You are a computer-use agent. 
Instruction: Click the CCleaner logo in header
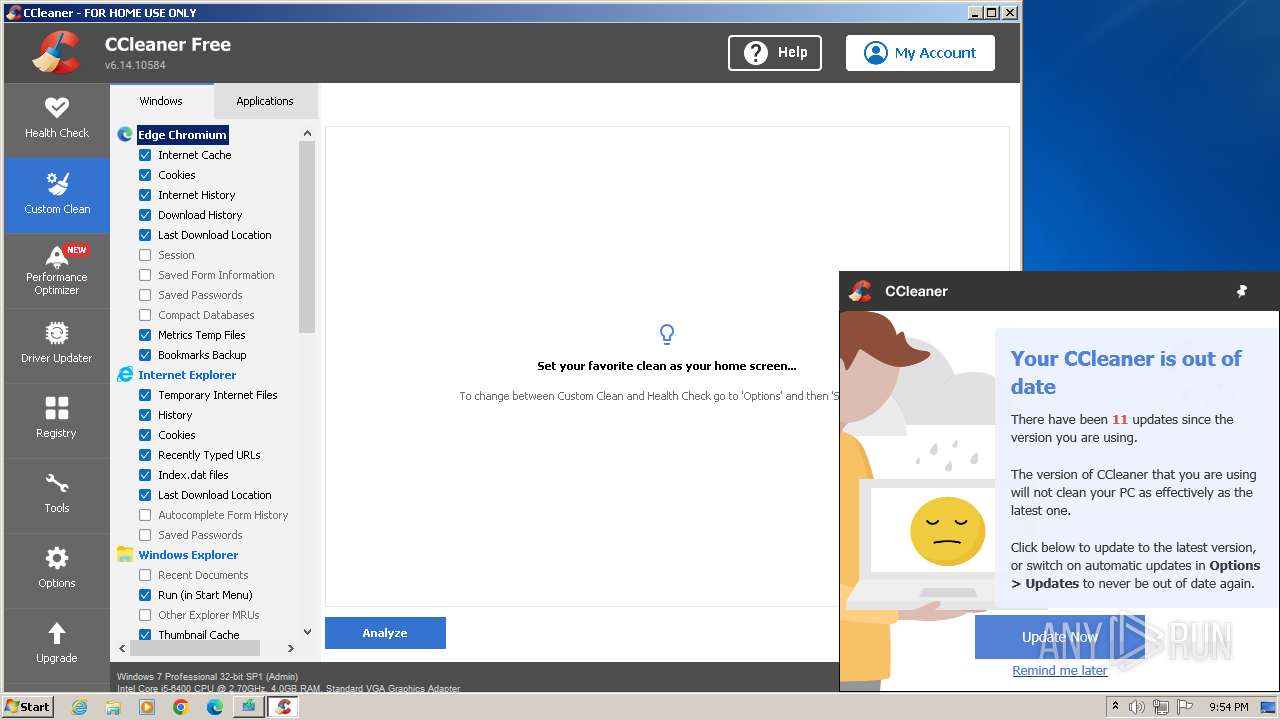click(57, 53)
